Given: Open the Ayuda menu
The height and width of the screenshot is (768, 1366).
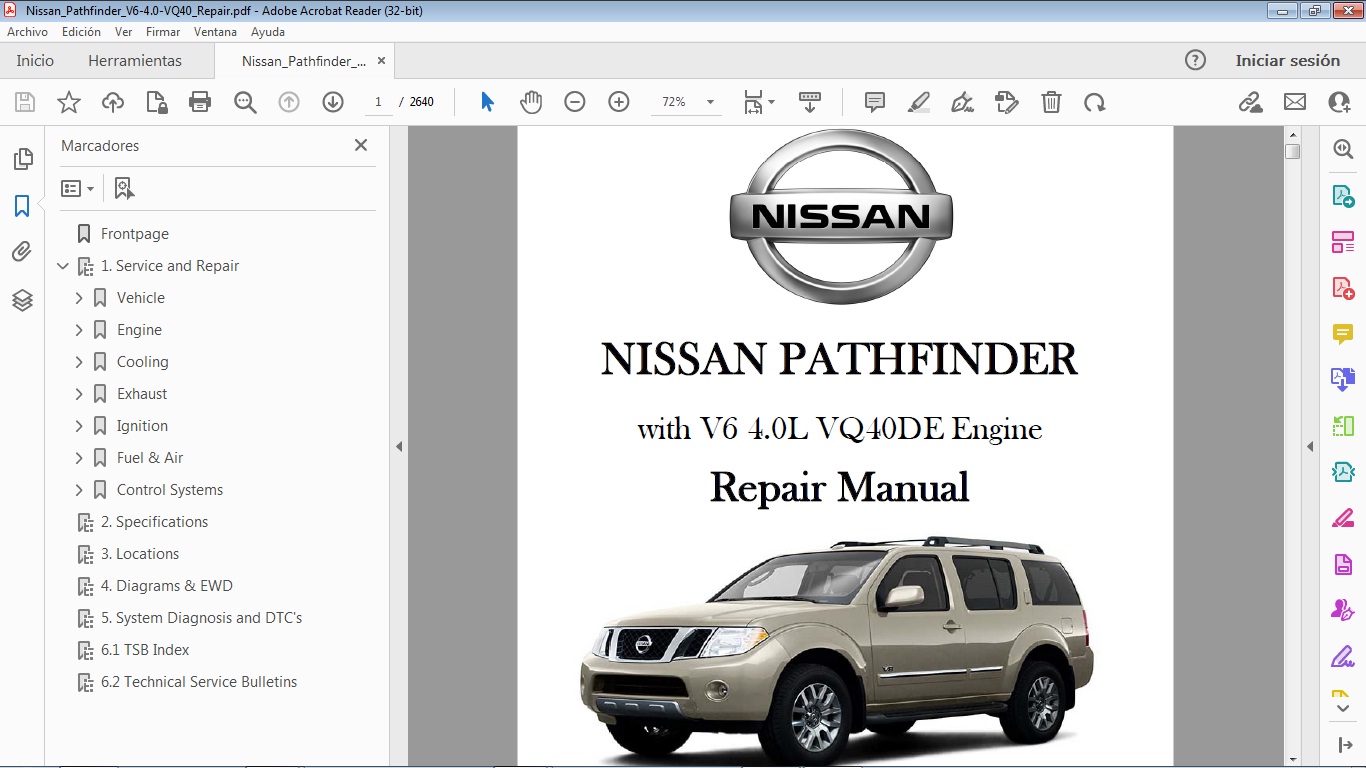Looking at the screenshot, I should [268, 32].
